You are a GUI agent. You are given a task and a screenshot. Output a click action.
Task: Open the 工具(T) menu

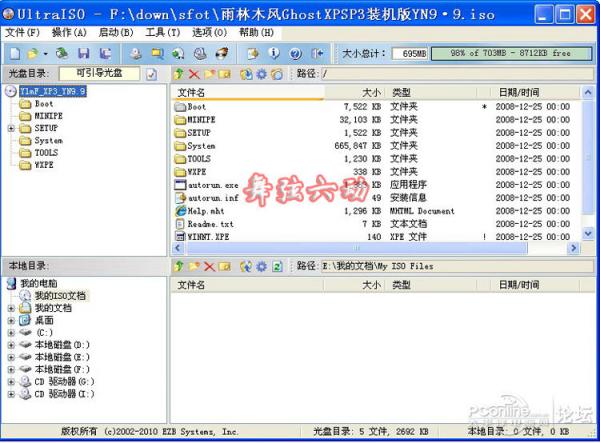click(x=163, y=33)
